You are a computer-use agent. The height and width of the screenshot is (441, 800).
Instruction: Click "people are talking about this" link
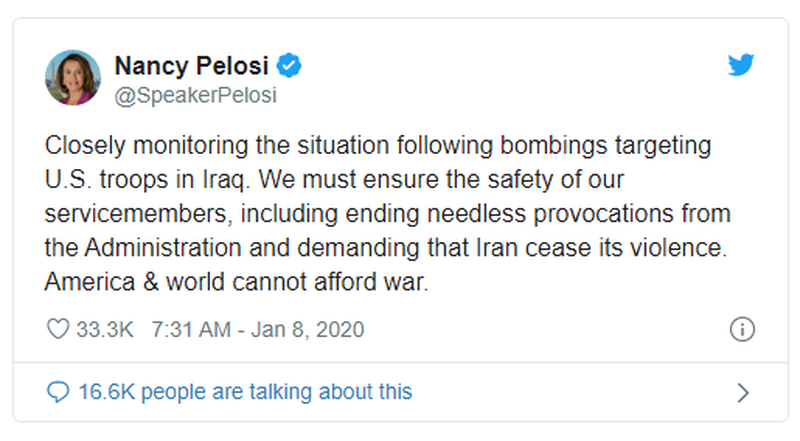(276, 391)
